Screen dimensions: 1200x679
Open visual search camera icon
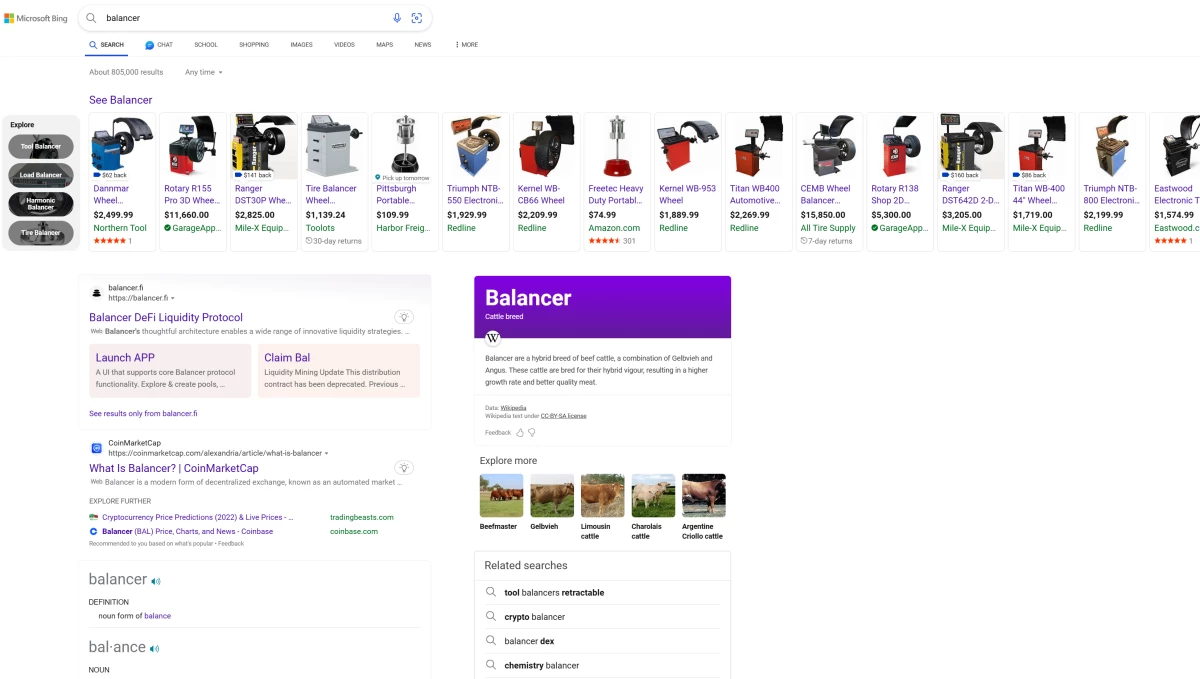click(417, 18)
